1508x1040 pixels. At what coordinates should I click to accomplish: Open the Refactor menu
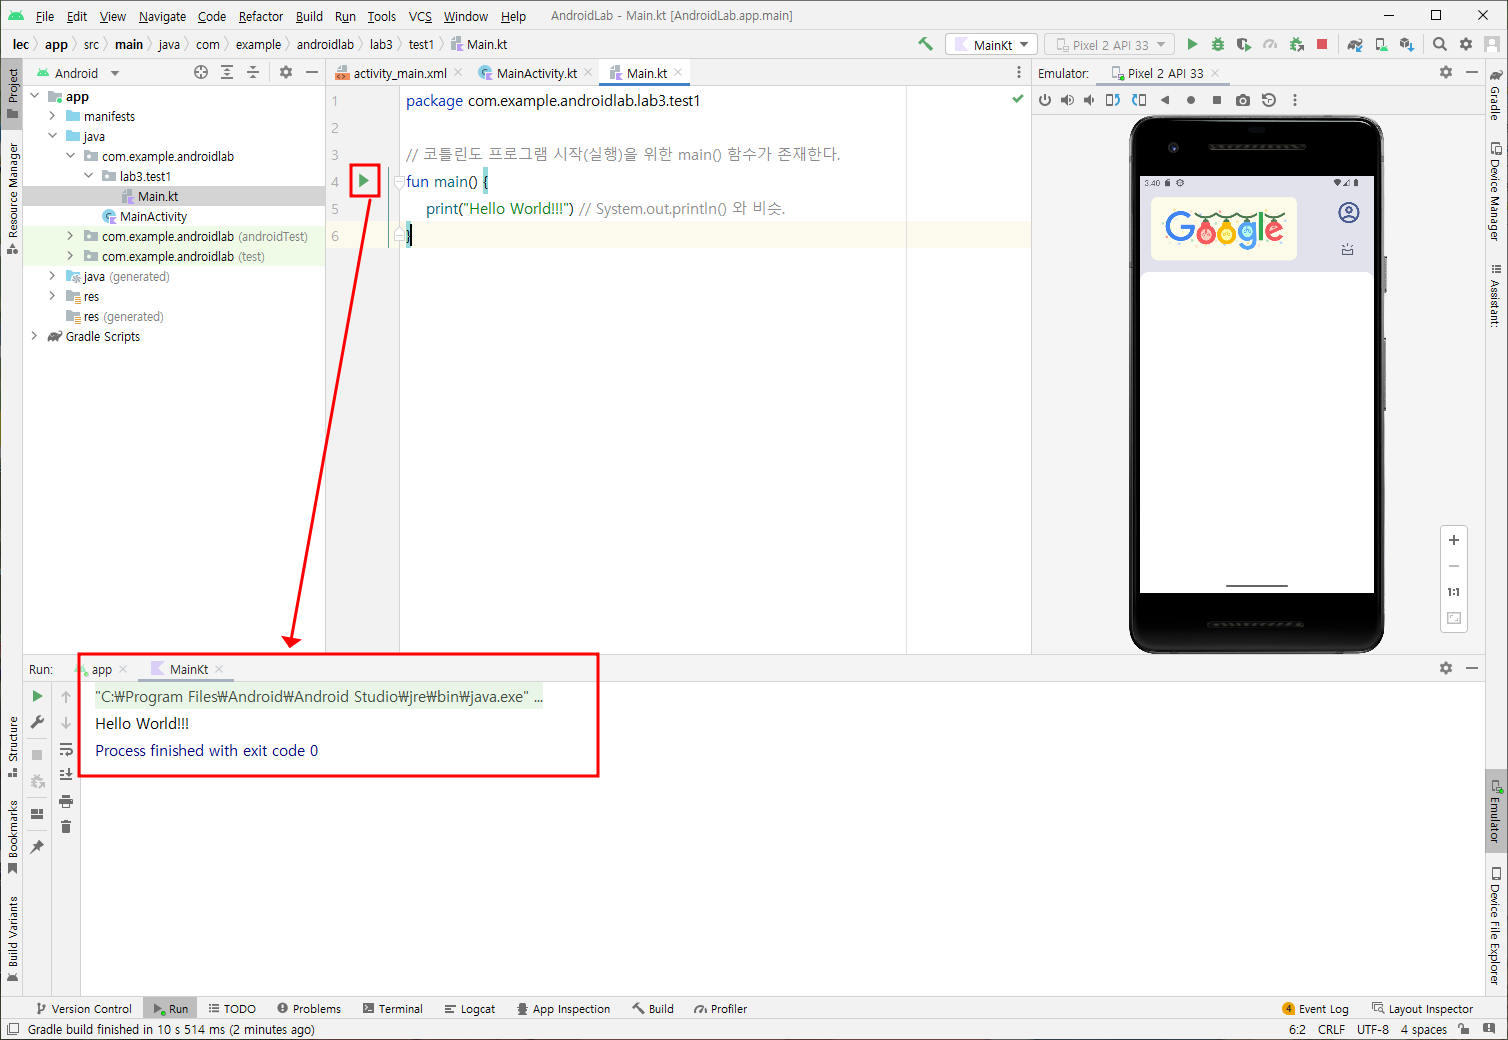click(x=260, y=16)
